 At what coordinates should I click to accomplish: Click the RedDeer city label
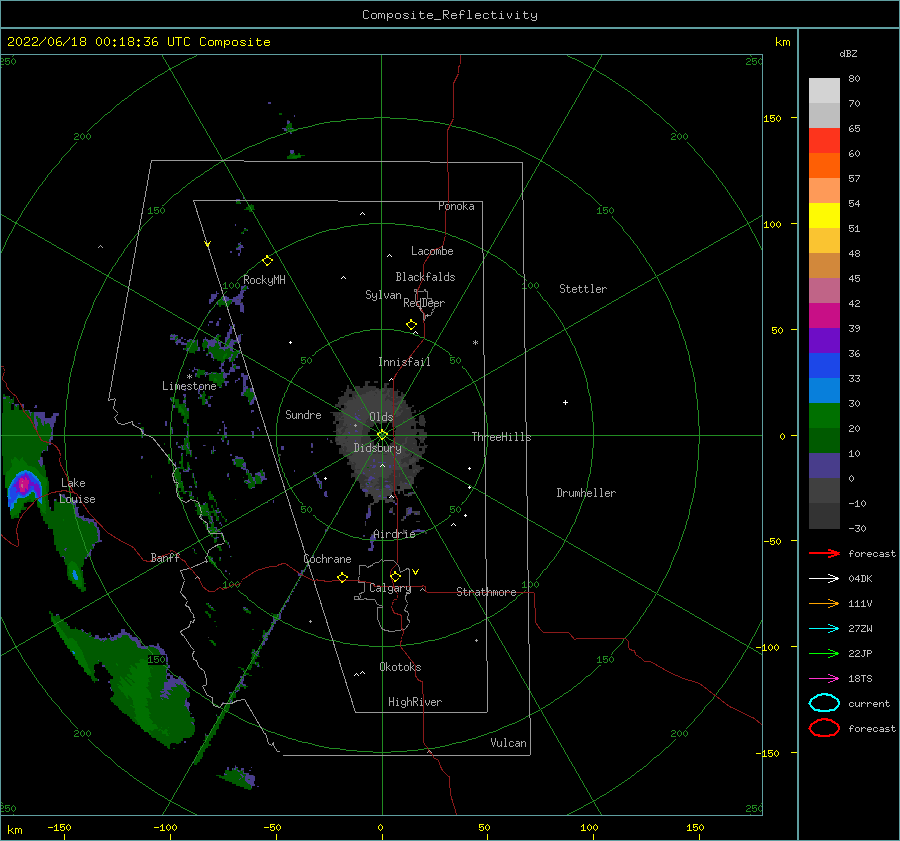coord(424,303)
